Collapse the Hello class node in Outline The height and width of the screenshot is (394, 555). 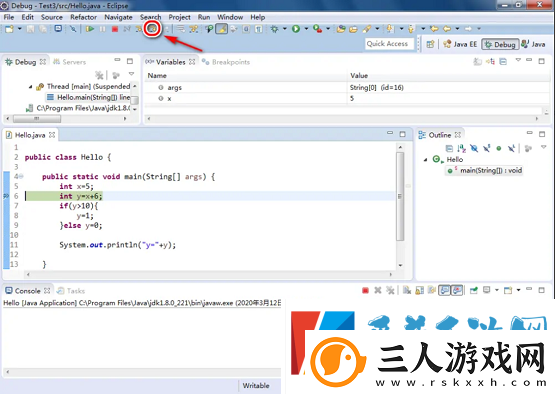pyautogui.click(x=426, y=160)
